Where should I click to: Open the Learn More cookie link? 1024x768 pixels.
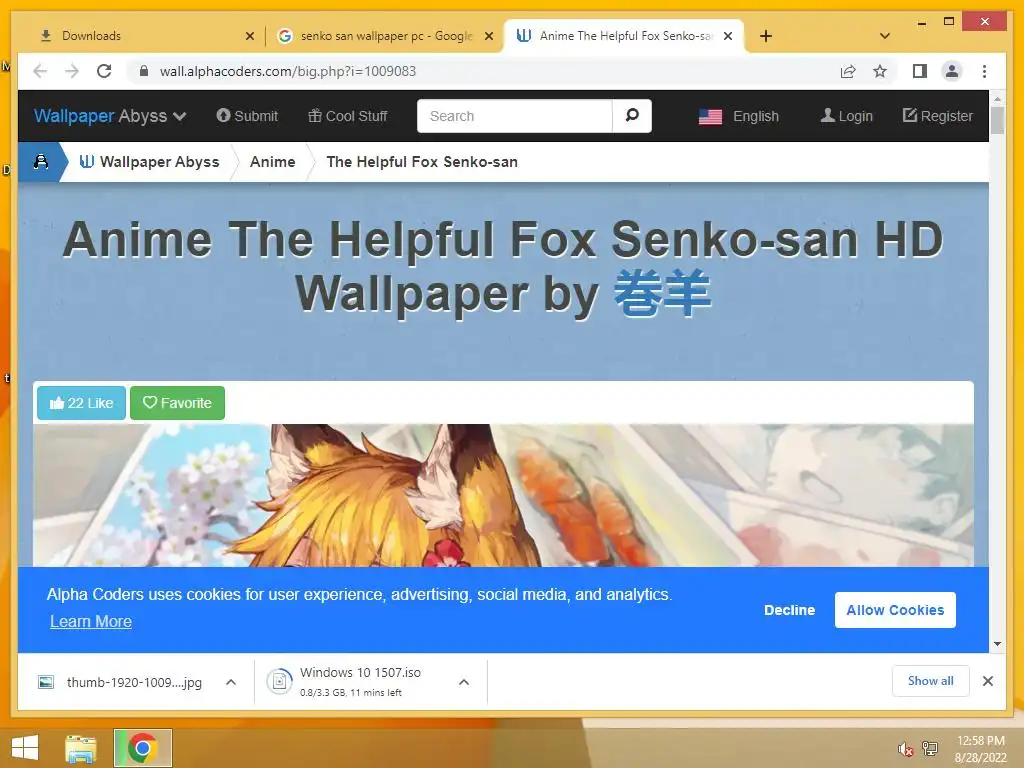(91, 621)
